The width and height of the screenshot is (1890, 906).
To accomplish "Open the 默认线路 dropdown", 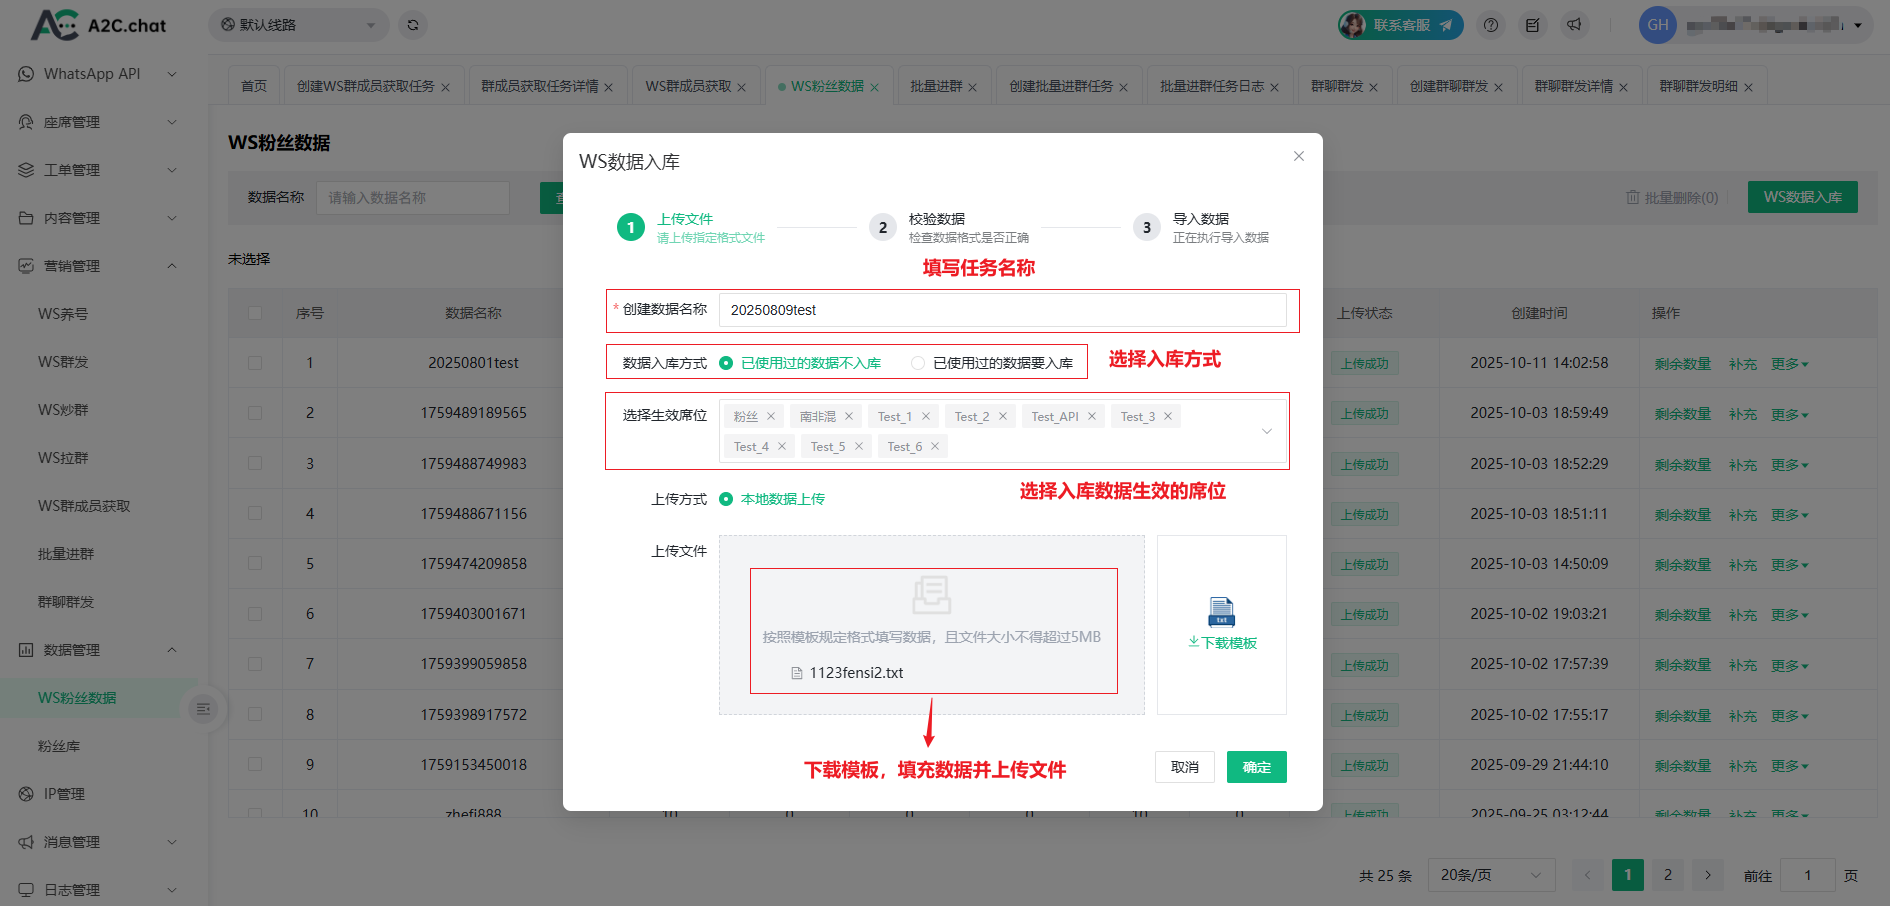I will tap(298, 25).
